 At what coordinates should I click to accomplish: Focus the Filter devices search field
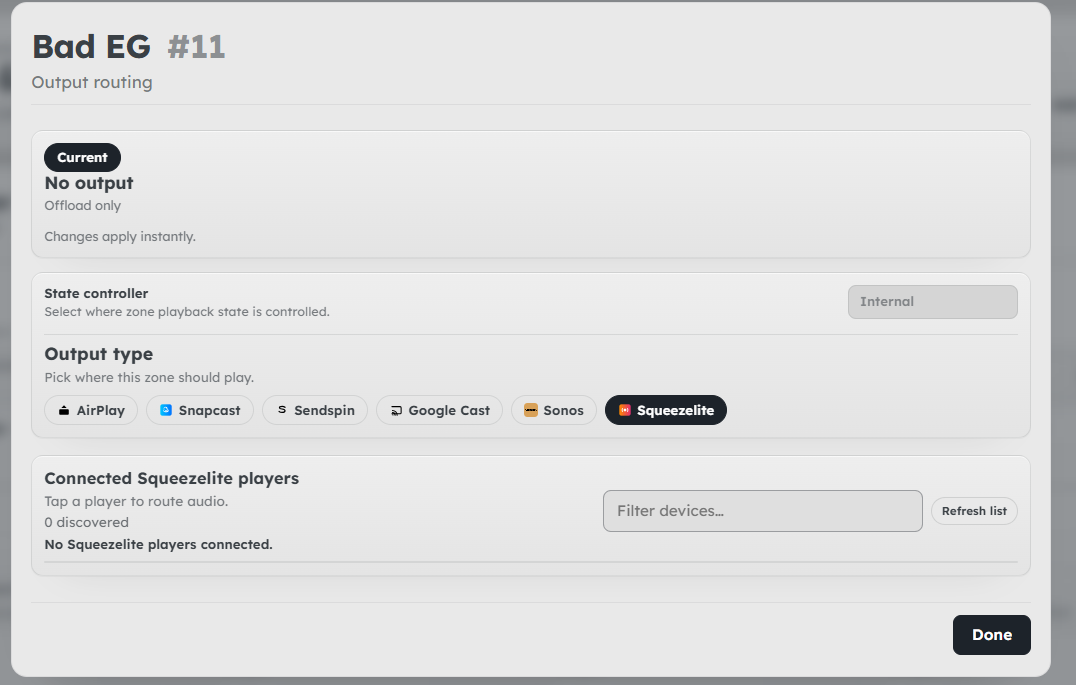[x=762, y=511]
